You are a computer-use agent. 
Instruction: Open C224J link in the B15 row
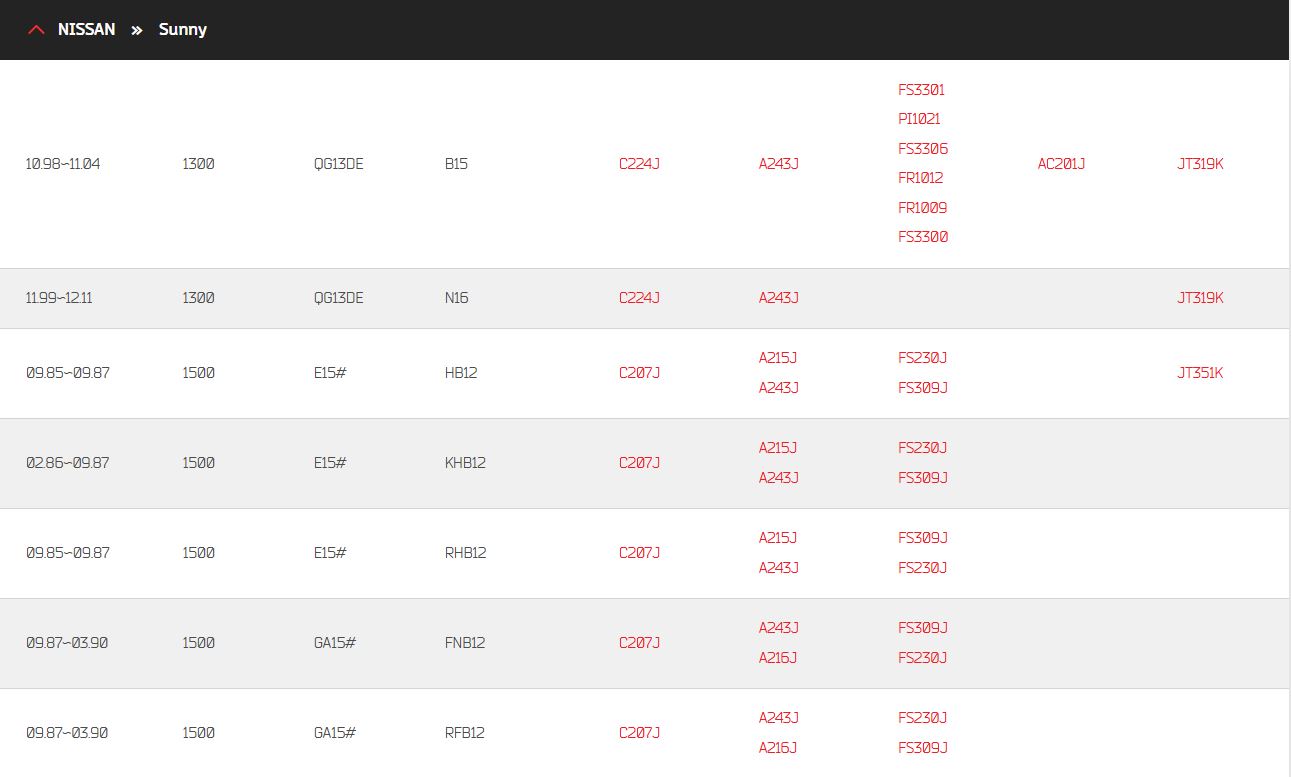(x=639, y=164)
